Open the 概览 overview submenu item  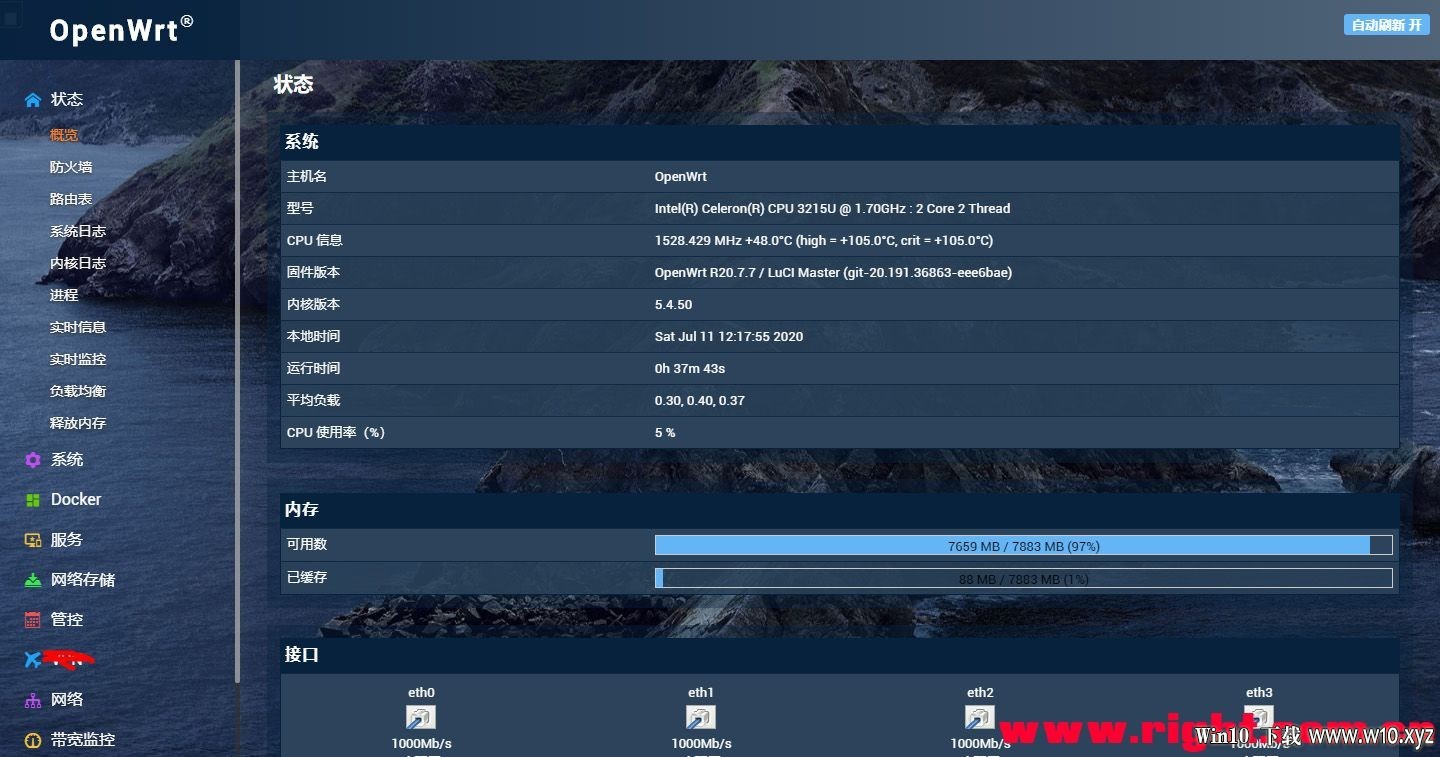point(64,135)
